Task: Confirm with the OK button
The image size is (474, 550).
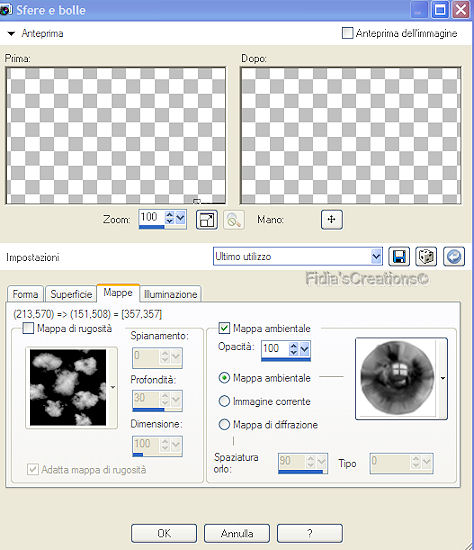Action: tap(164, 533)
